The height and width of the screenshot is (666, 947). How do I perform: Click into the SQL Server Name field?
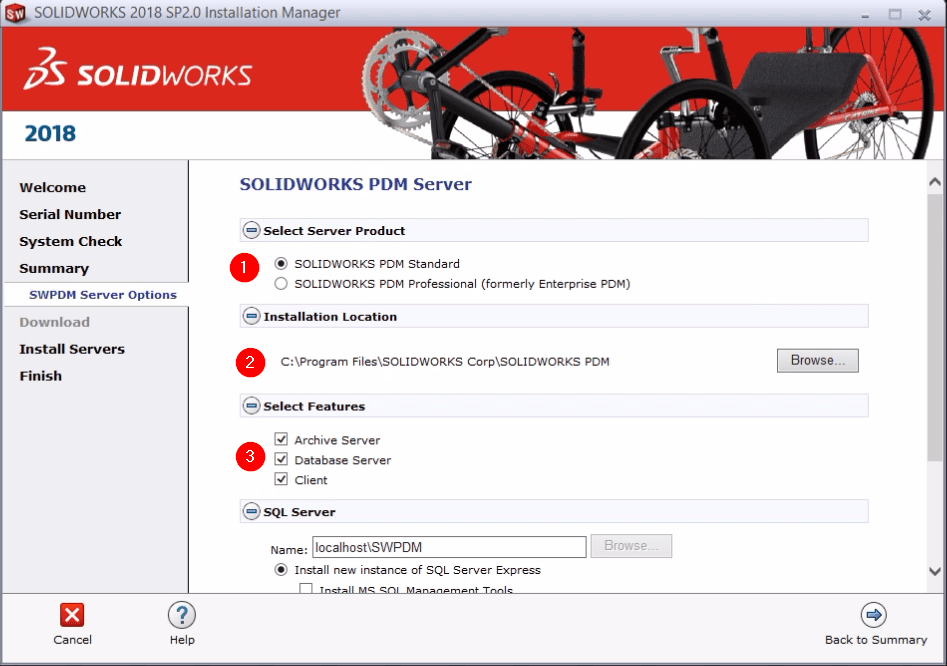pyautogui.click(x=449, y=547)
